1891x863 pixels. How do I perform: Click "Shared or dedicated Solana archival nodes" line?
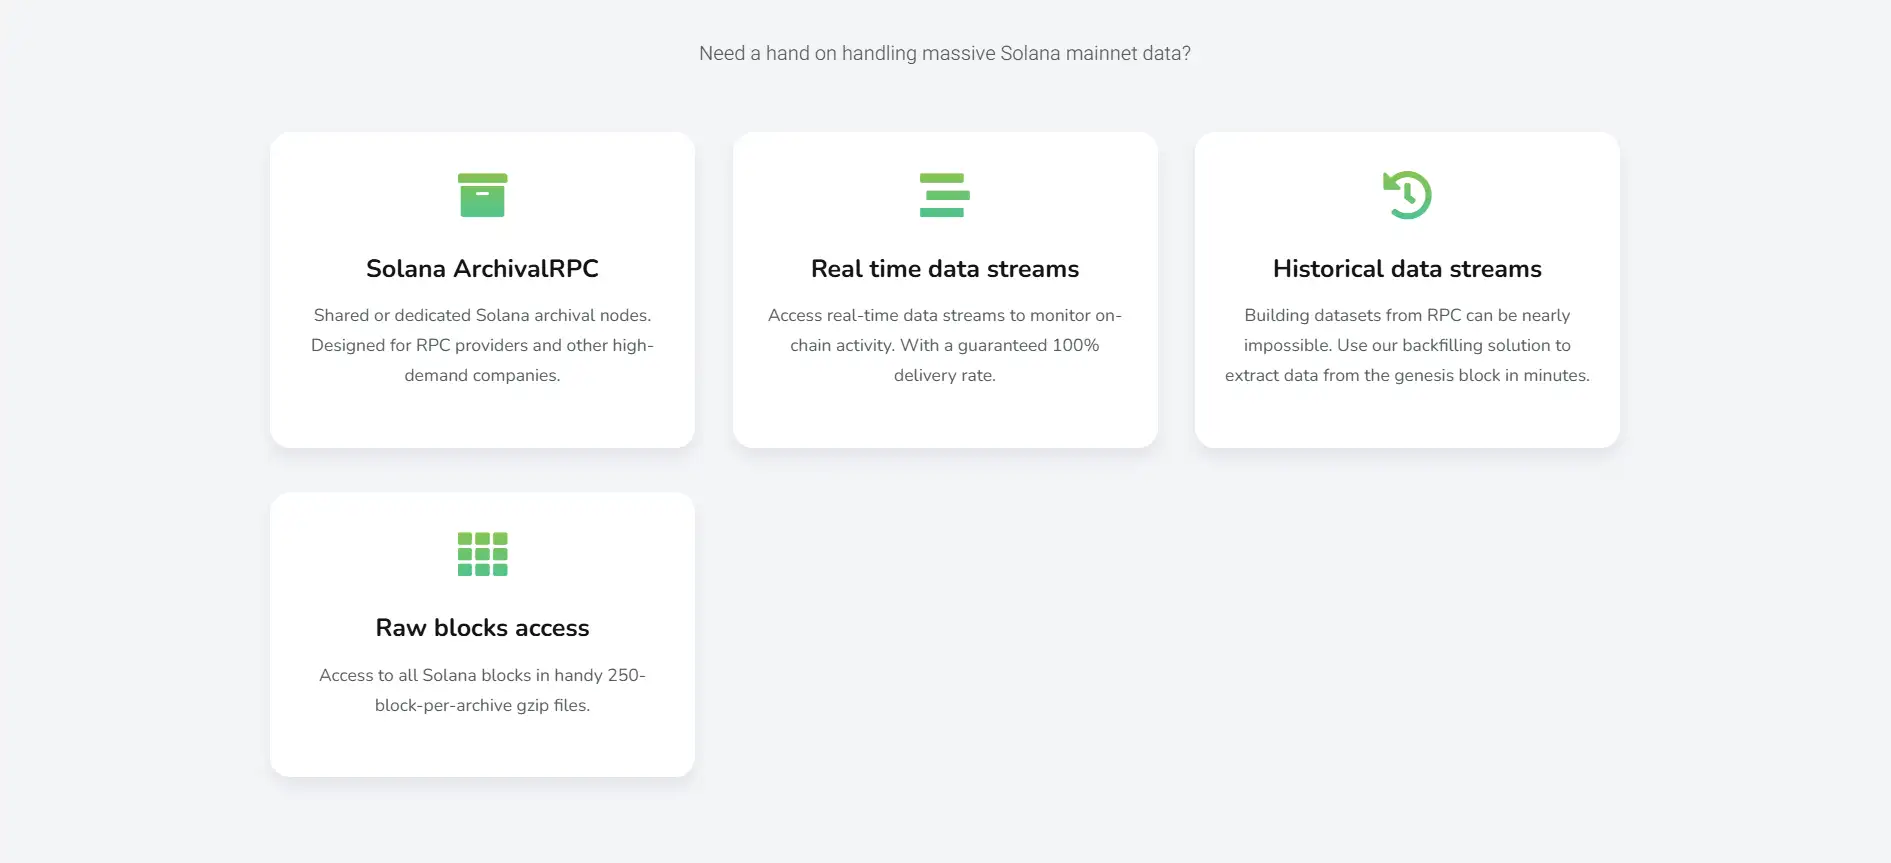tap(482, 316)
